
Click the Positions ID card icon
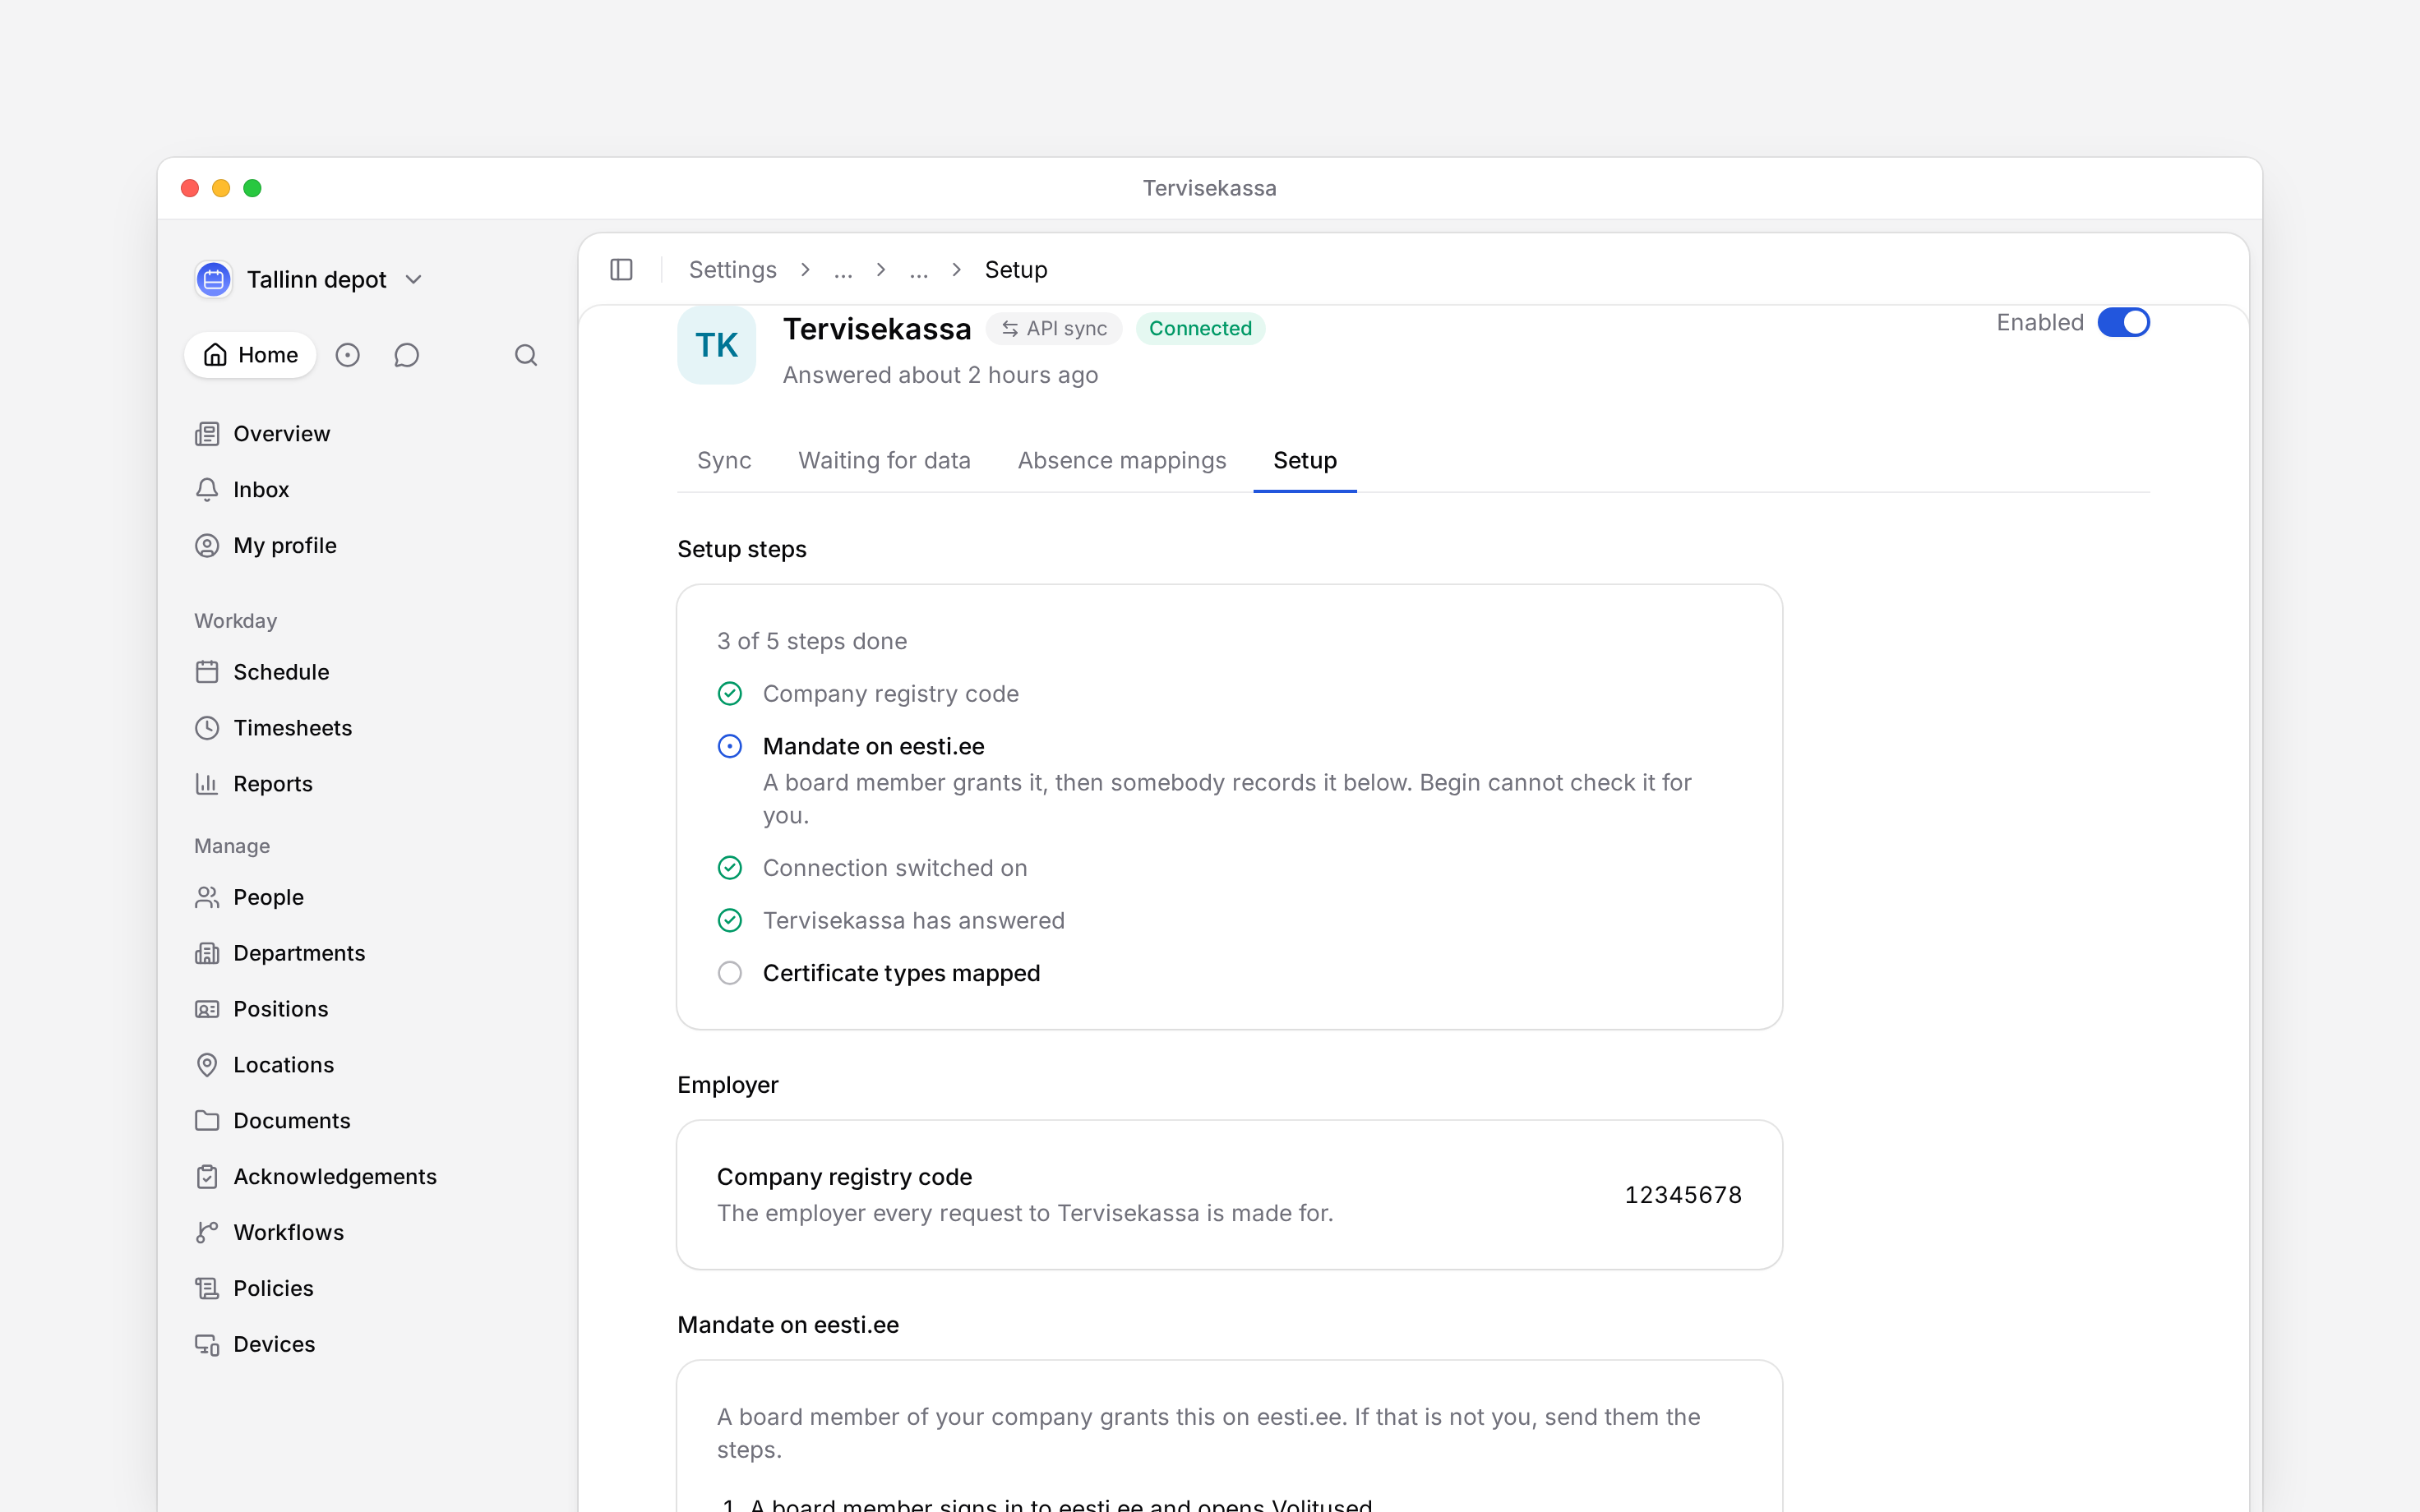point(207,1009)
